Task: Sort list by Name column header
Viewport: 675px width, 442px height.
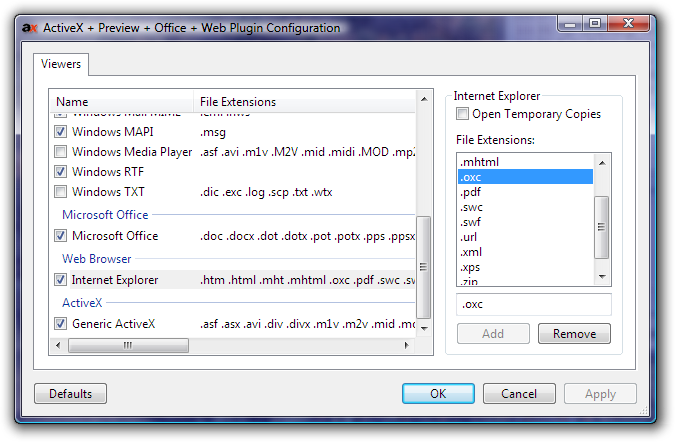Action: [x=120, y=102]
